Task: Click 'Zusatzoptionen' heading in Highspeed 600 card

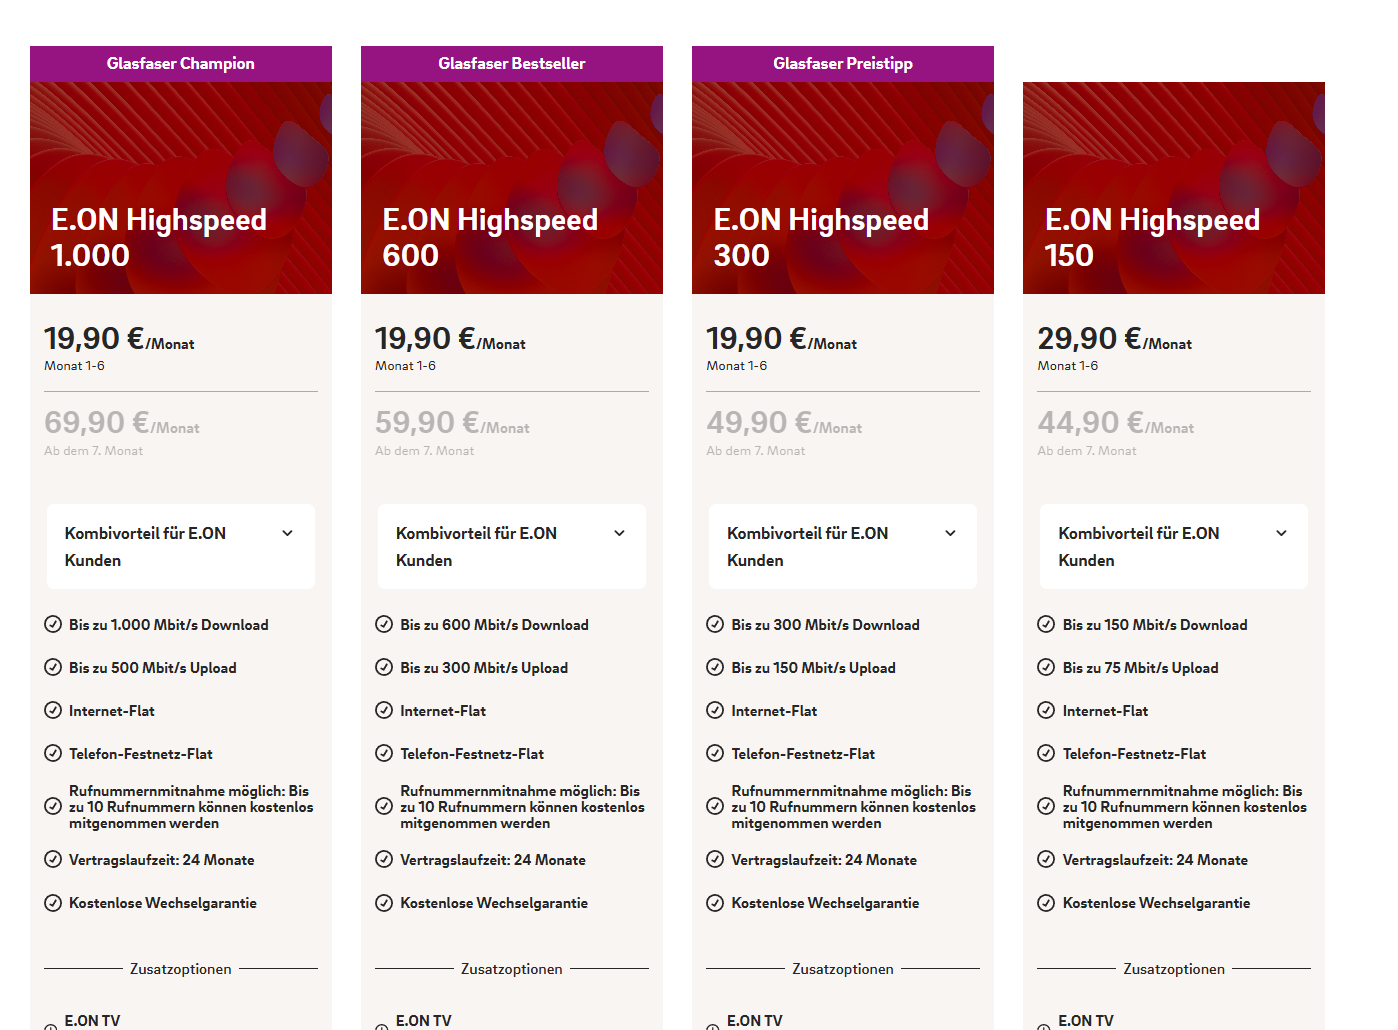Action: point(512,969)
